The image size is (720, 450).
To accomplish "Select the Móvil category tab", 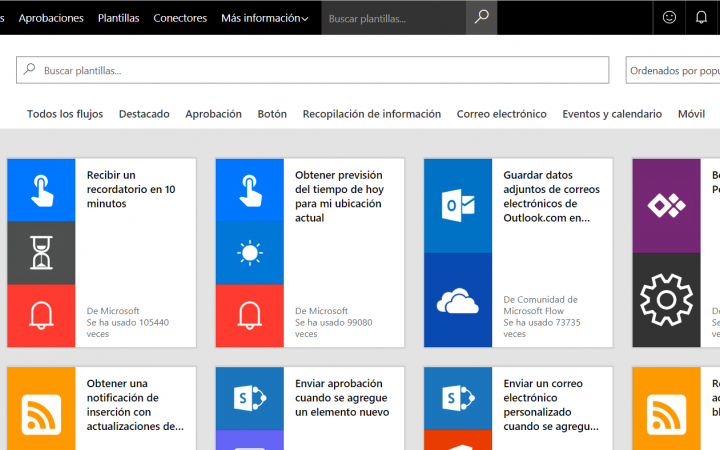I will (x=692, y=114).
